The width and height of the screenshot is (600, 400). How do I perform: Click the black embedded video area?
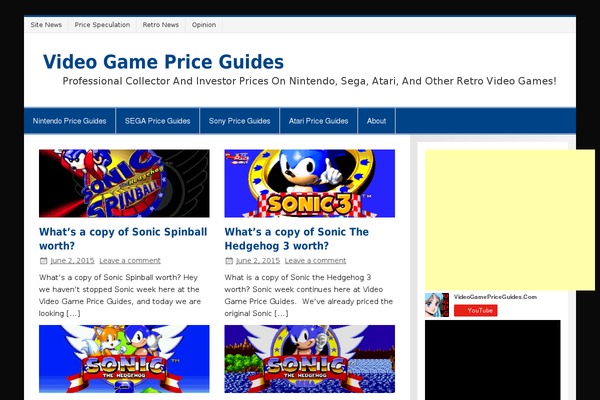(492, 360)
